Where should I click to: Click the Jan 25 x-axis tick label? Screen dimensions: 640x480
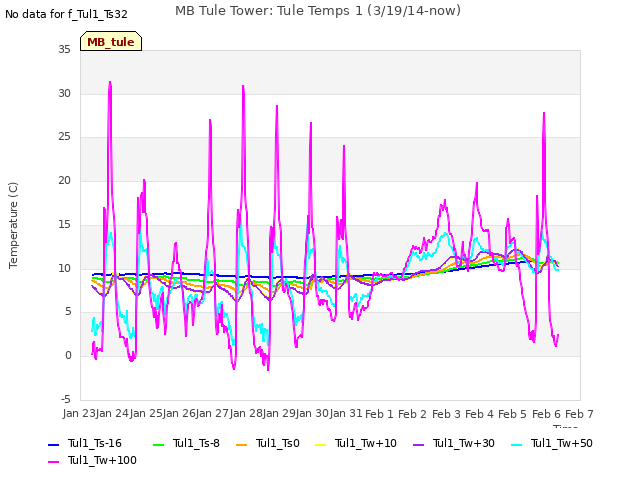pos(146,413)
